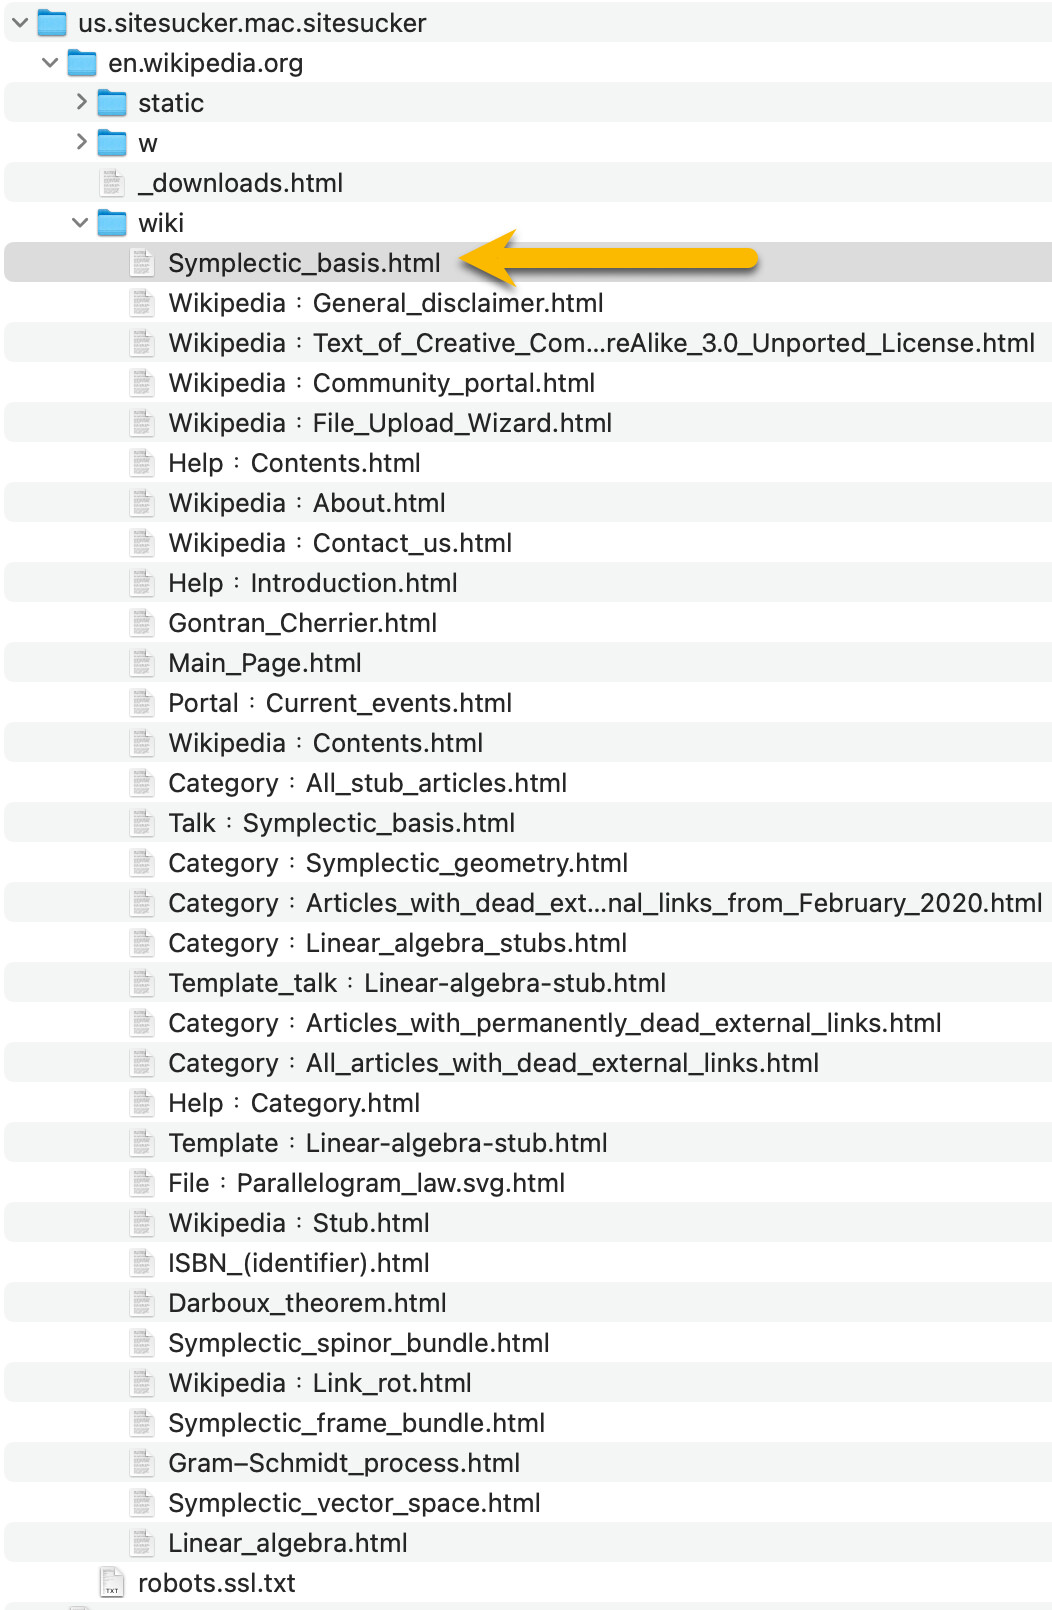Click the Symplectic_vector_space.html file icon
Viewport: 1052px width, 1610px height.
point(142,1502)
